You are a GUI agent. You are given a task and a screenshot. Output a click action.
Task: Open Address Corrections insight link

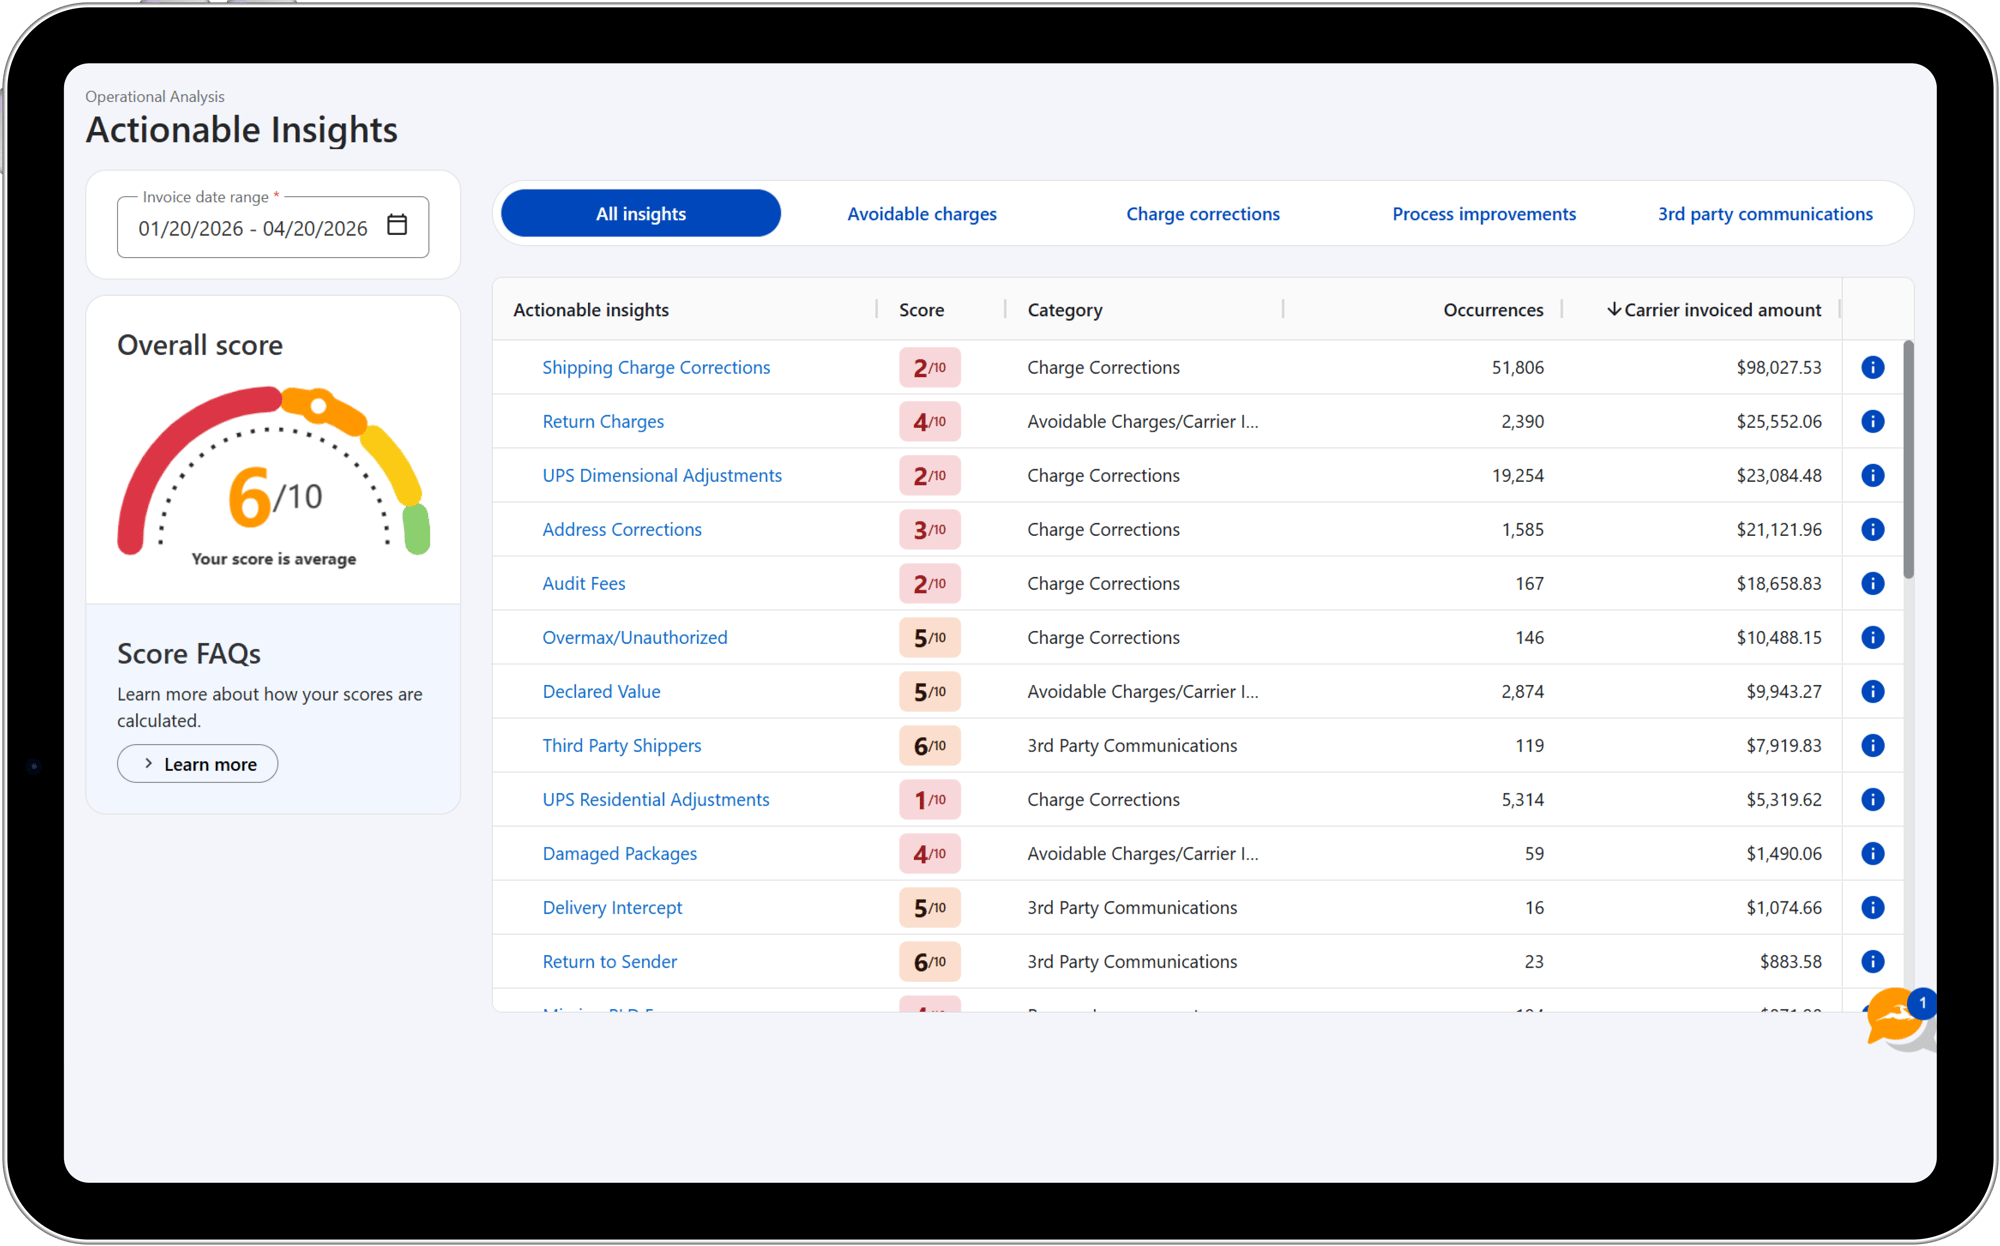(622, 529)
